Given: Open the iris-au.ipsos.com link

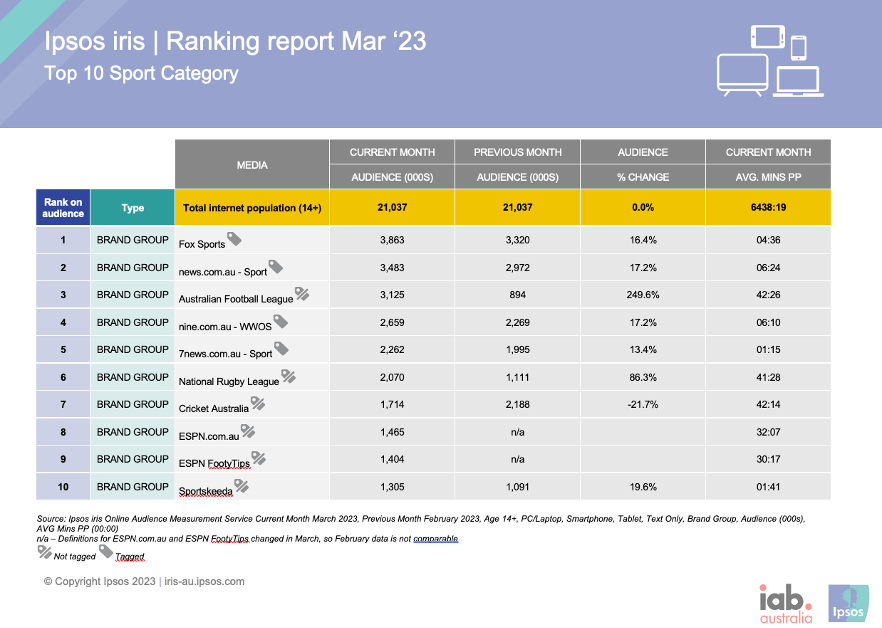Looking at the screenshot, I should pyautogui.click(x=203, y=581).
